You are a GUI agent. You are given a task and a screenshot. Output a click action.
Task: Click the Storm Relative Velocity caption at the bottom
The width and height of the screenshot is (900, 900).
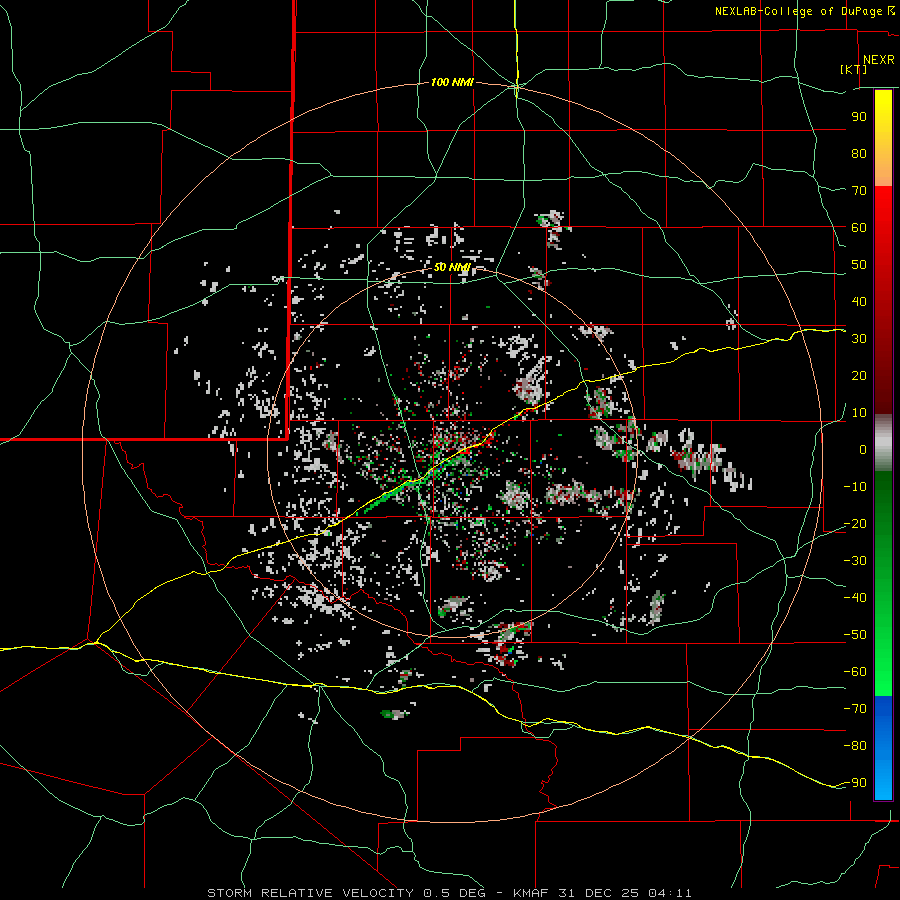click(449, 893)
